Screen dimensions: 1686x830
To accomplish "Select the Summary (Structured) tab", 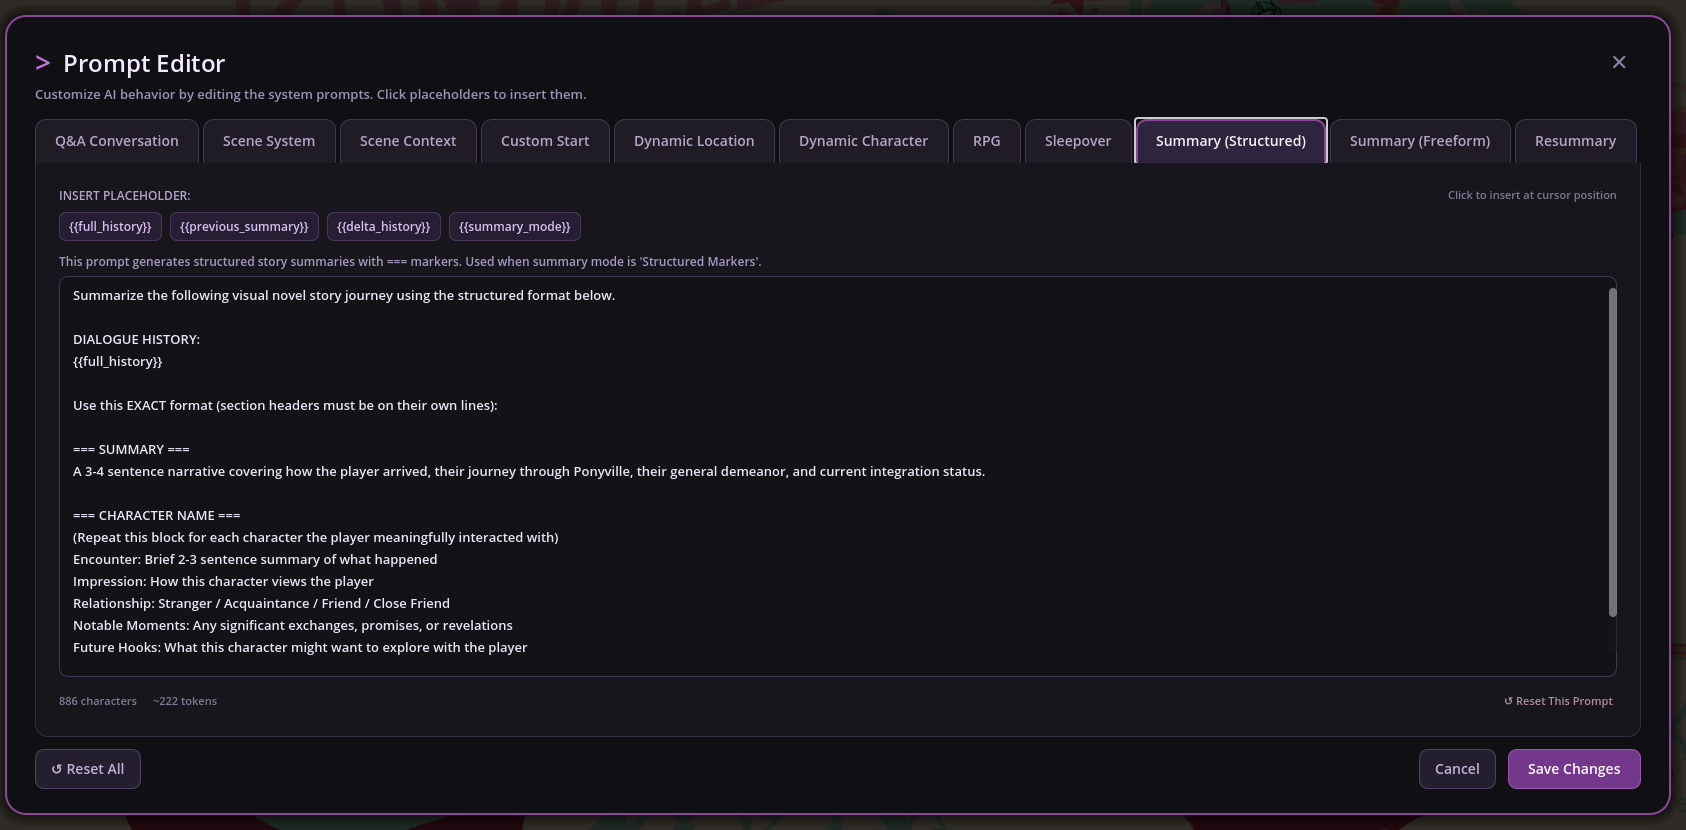I will 1231,141.
